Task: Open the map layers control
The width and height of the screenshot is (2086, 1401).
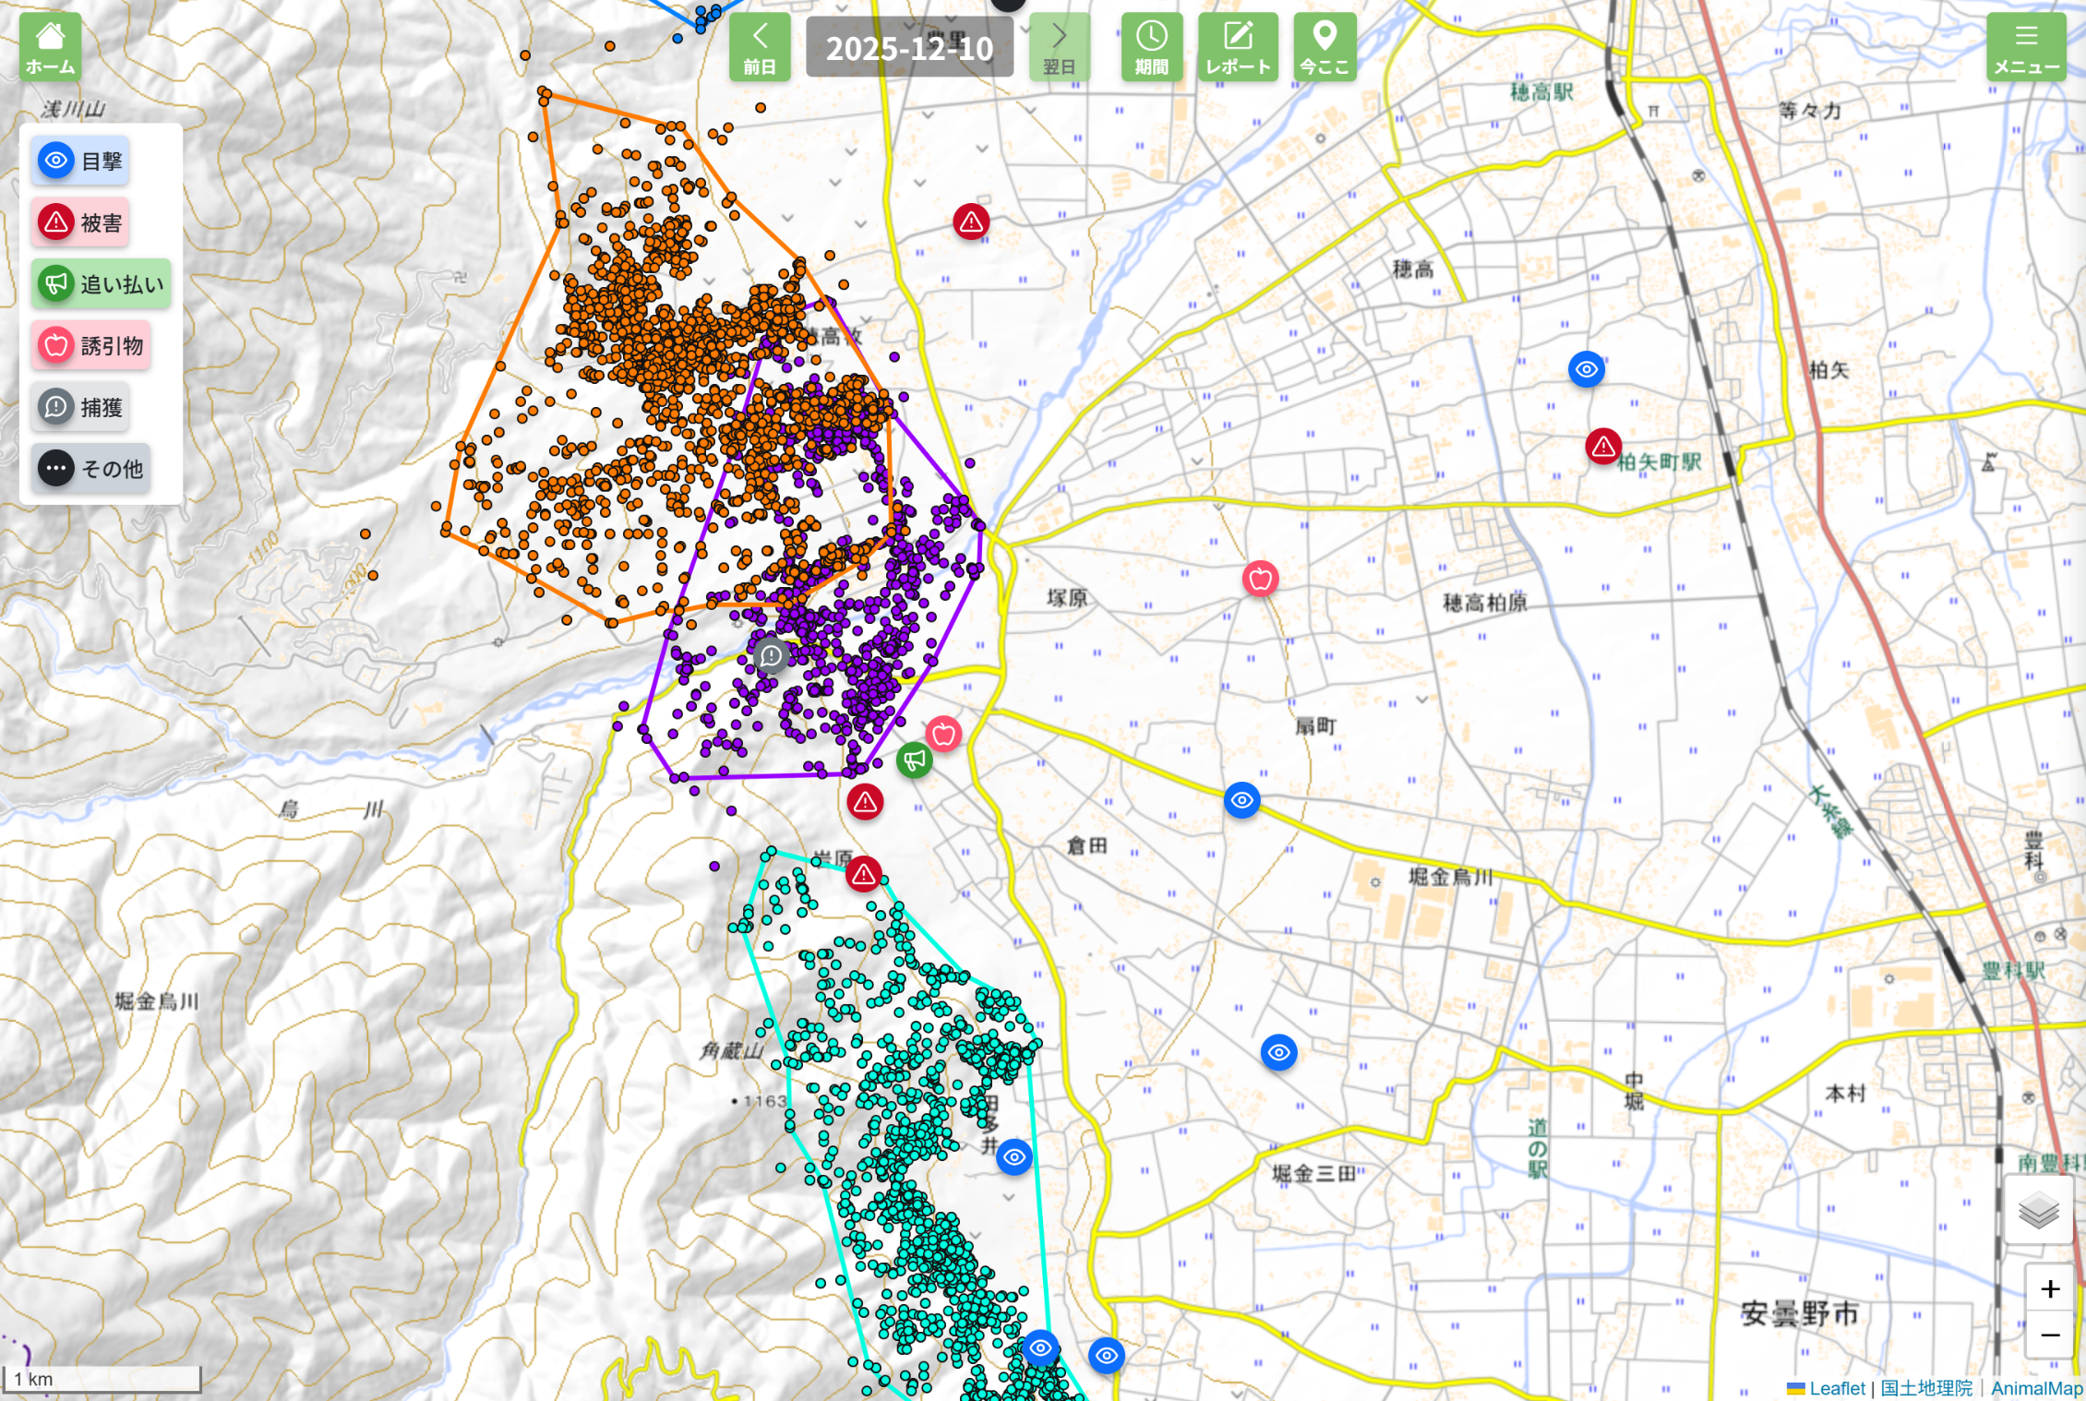Action: 2038,1212
